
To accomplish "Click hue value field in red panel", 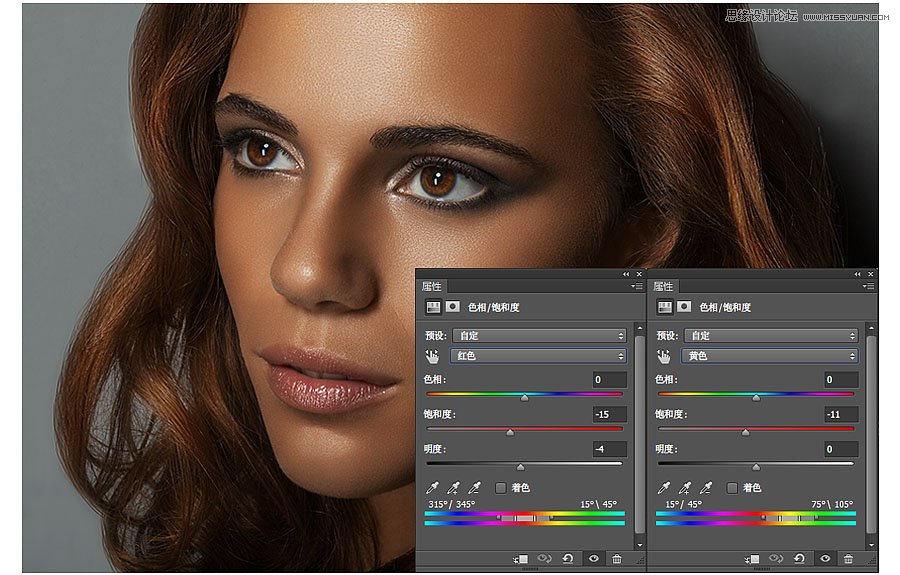I will click(x=610, y=379).
